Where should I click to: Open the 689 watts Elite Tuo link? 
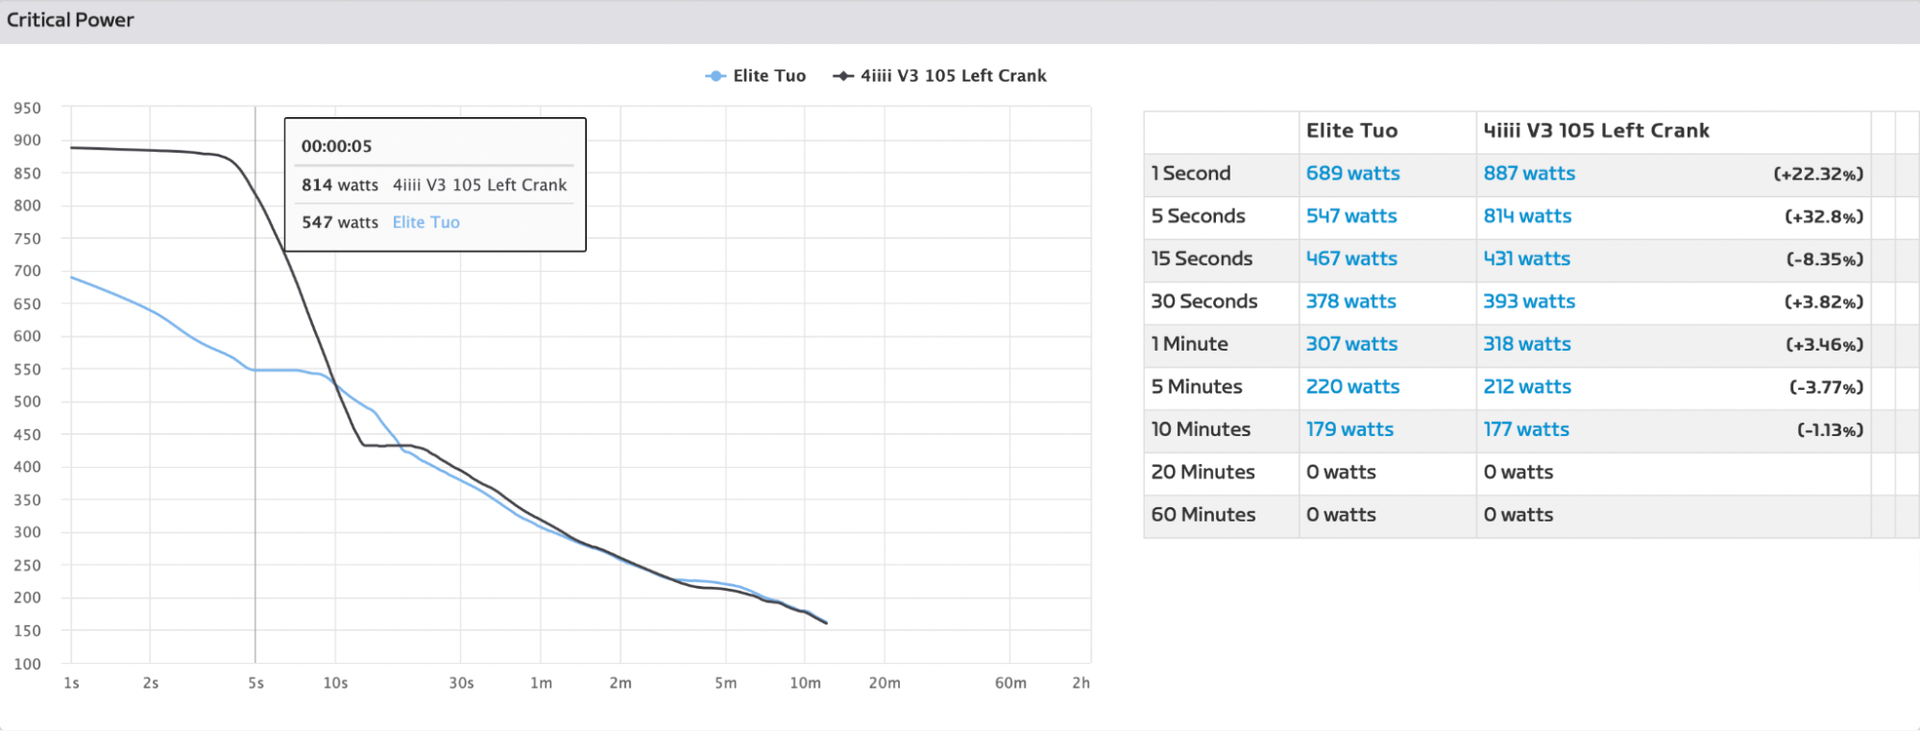point(1353,173)
